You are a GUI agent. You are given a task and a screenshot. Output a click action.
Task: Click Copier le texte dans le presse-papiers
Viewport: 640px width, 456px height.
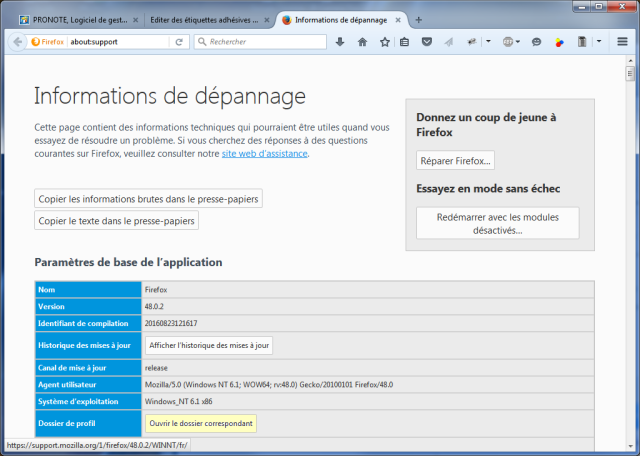pyautogui.click(x=117, y=221)
